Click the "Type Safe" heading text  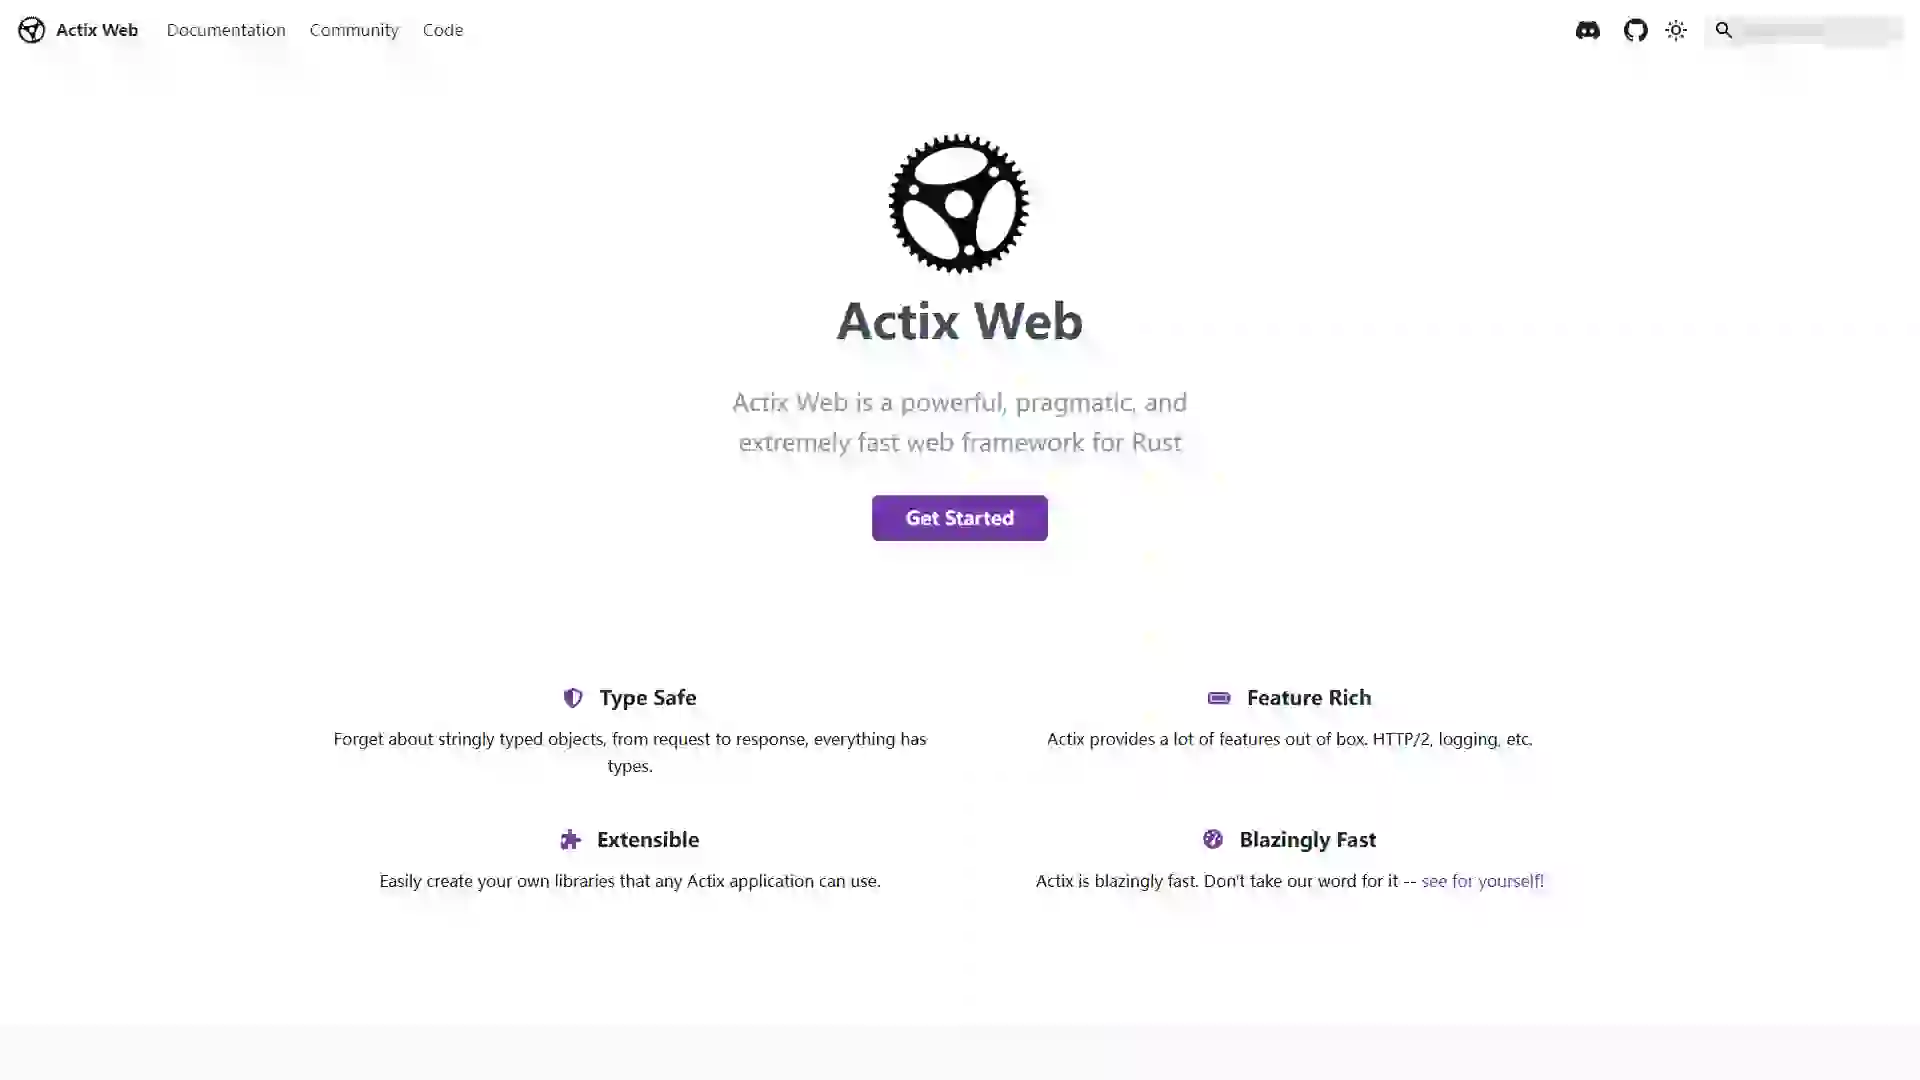coord(648,698)
